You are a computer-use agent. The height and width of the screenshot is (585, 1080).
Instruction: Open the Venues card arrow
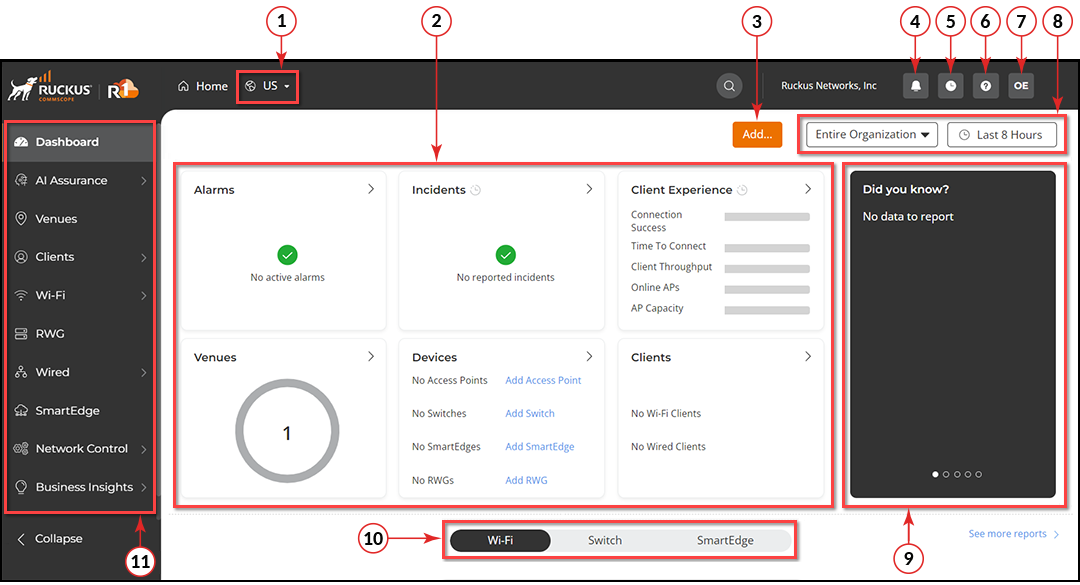(x=371, y=356)
